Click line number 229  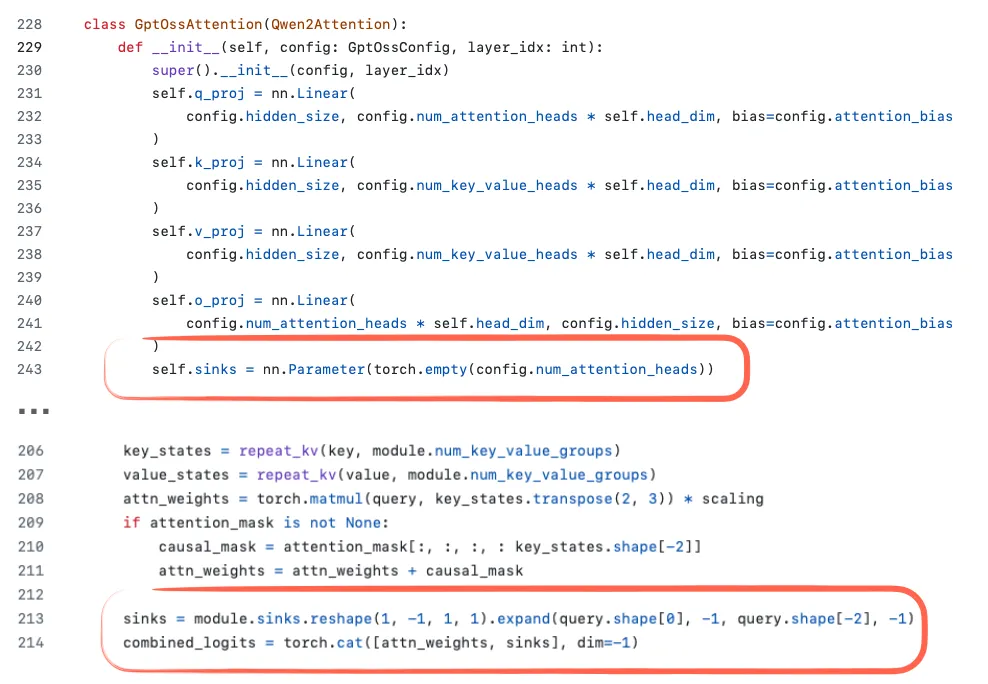pyautogui.click(x=30, y=47)
